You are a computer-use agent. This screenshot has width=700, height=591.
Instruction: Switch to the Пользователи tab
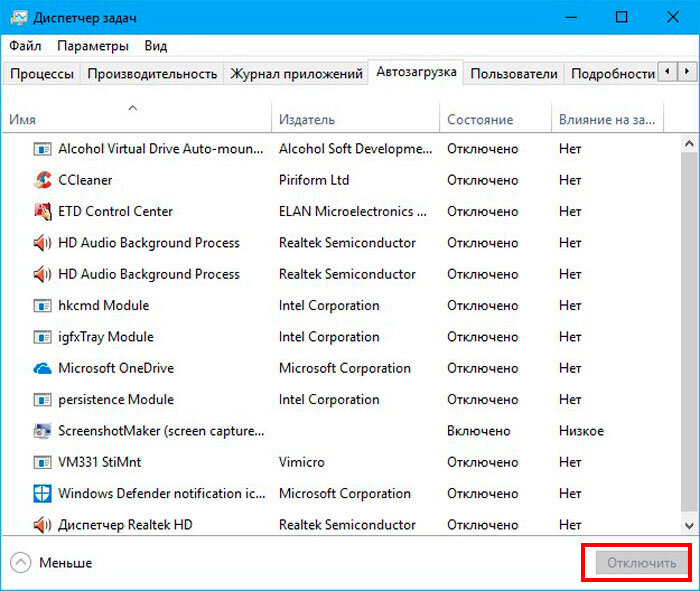(x=514, y=73)
